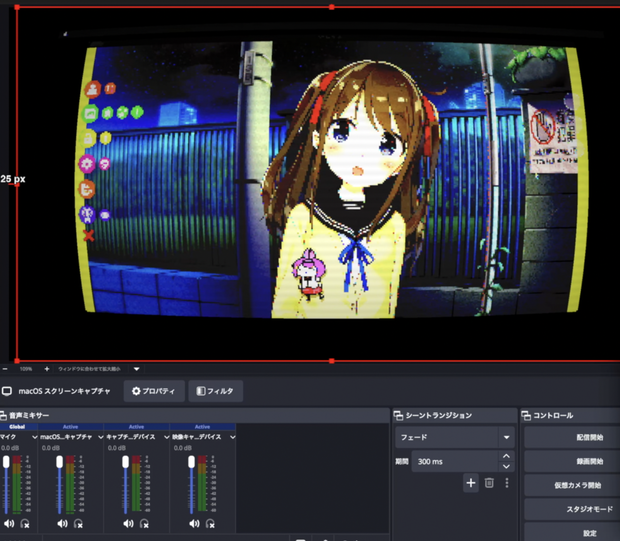Zoom in the preview with plus button
This screenshot has width=620, height=541.
point(47,369)
